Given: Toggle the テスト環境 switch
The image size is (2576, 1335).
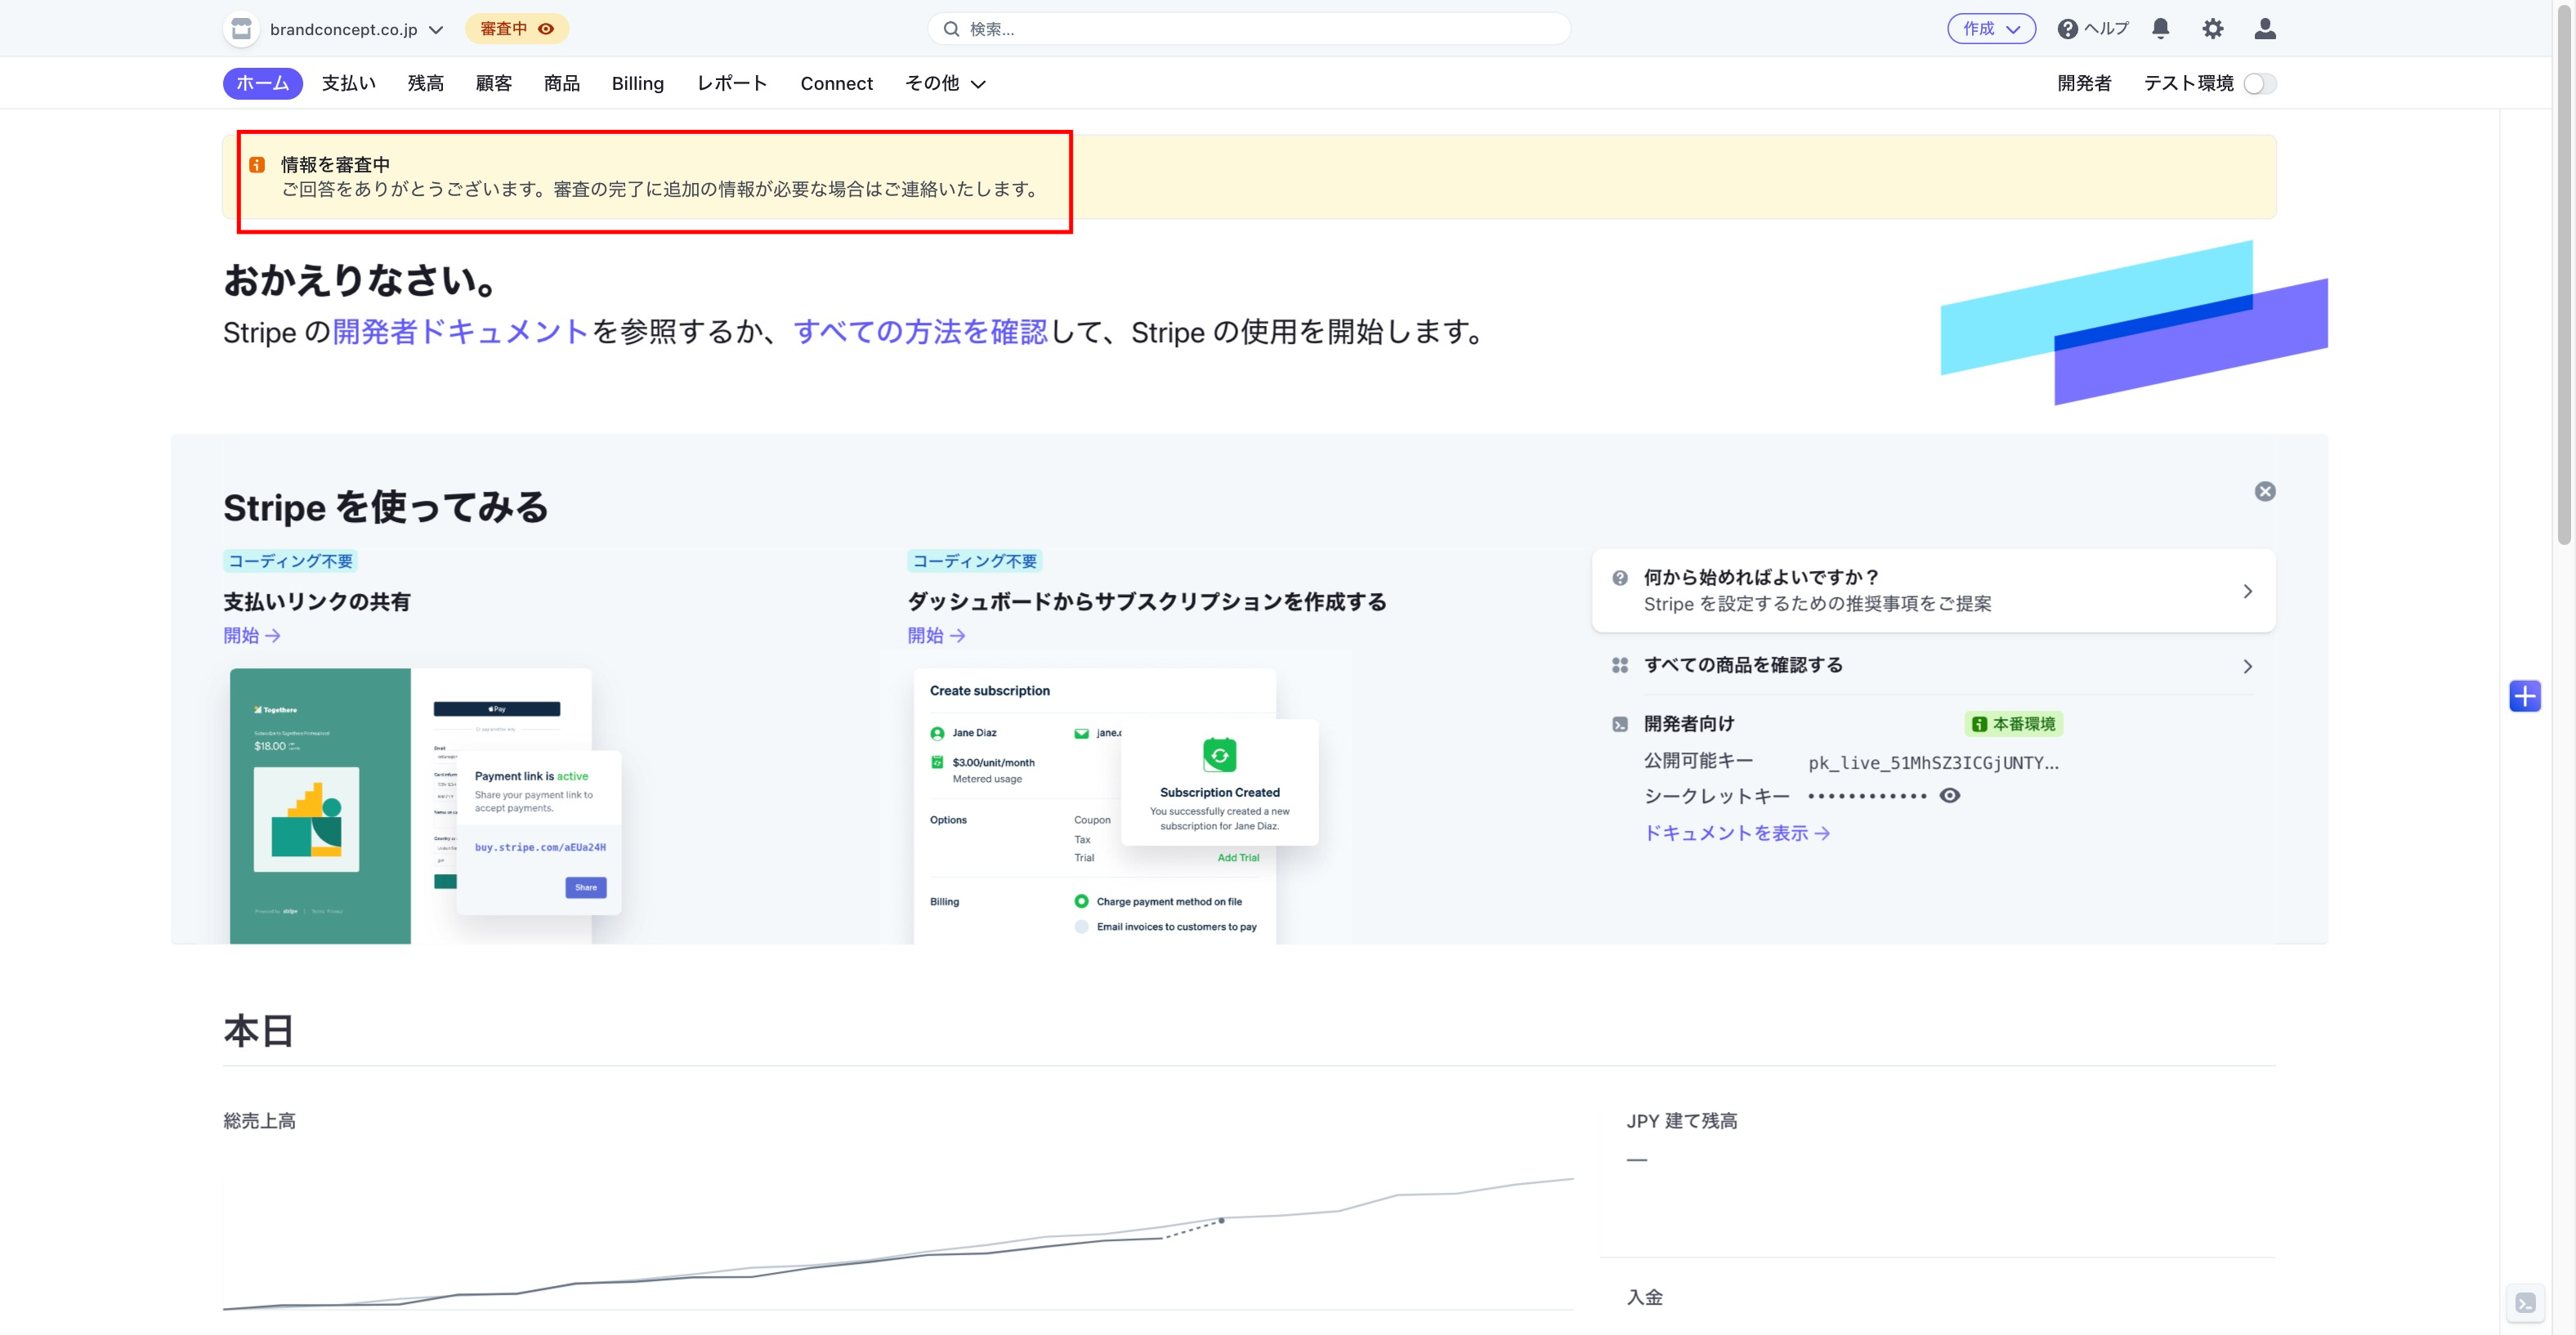Looking at the screenshot, I should click(2259, 84).
